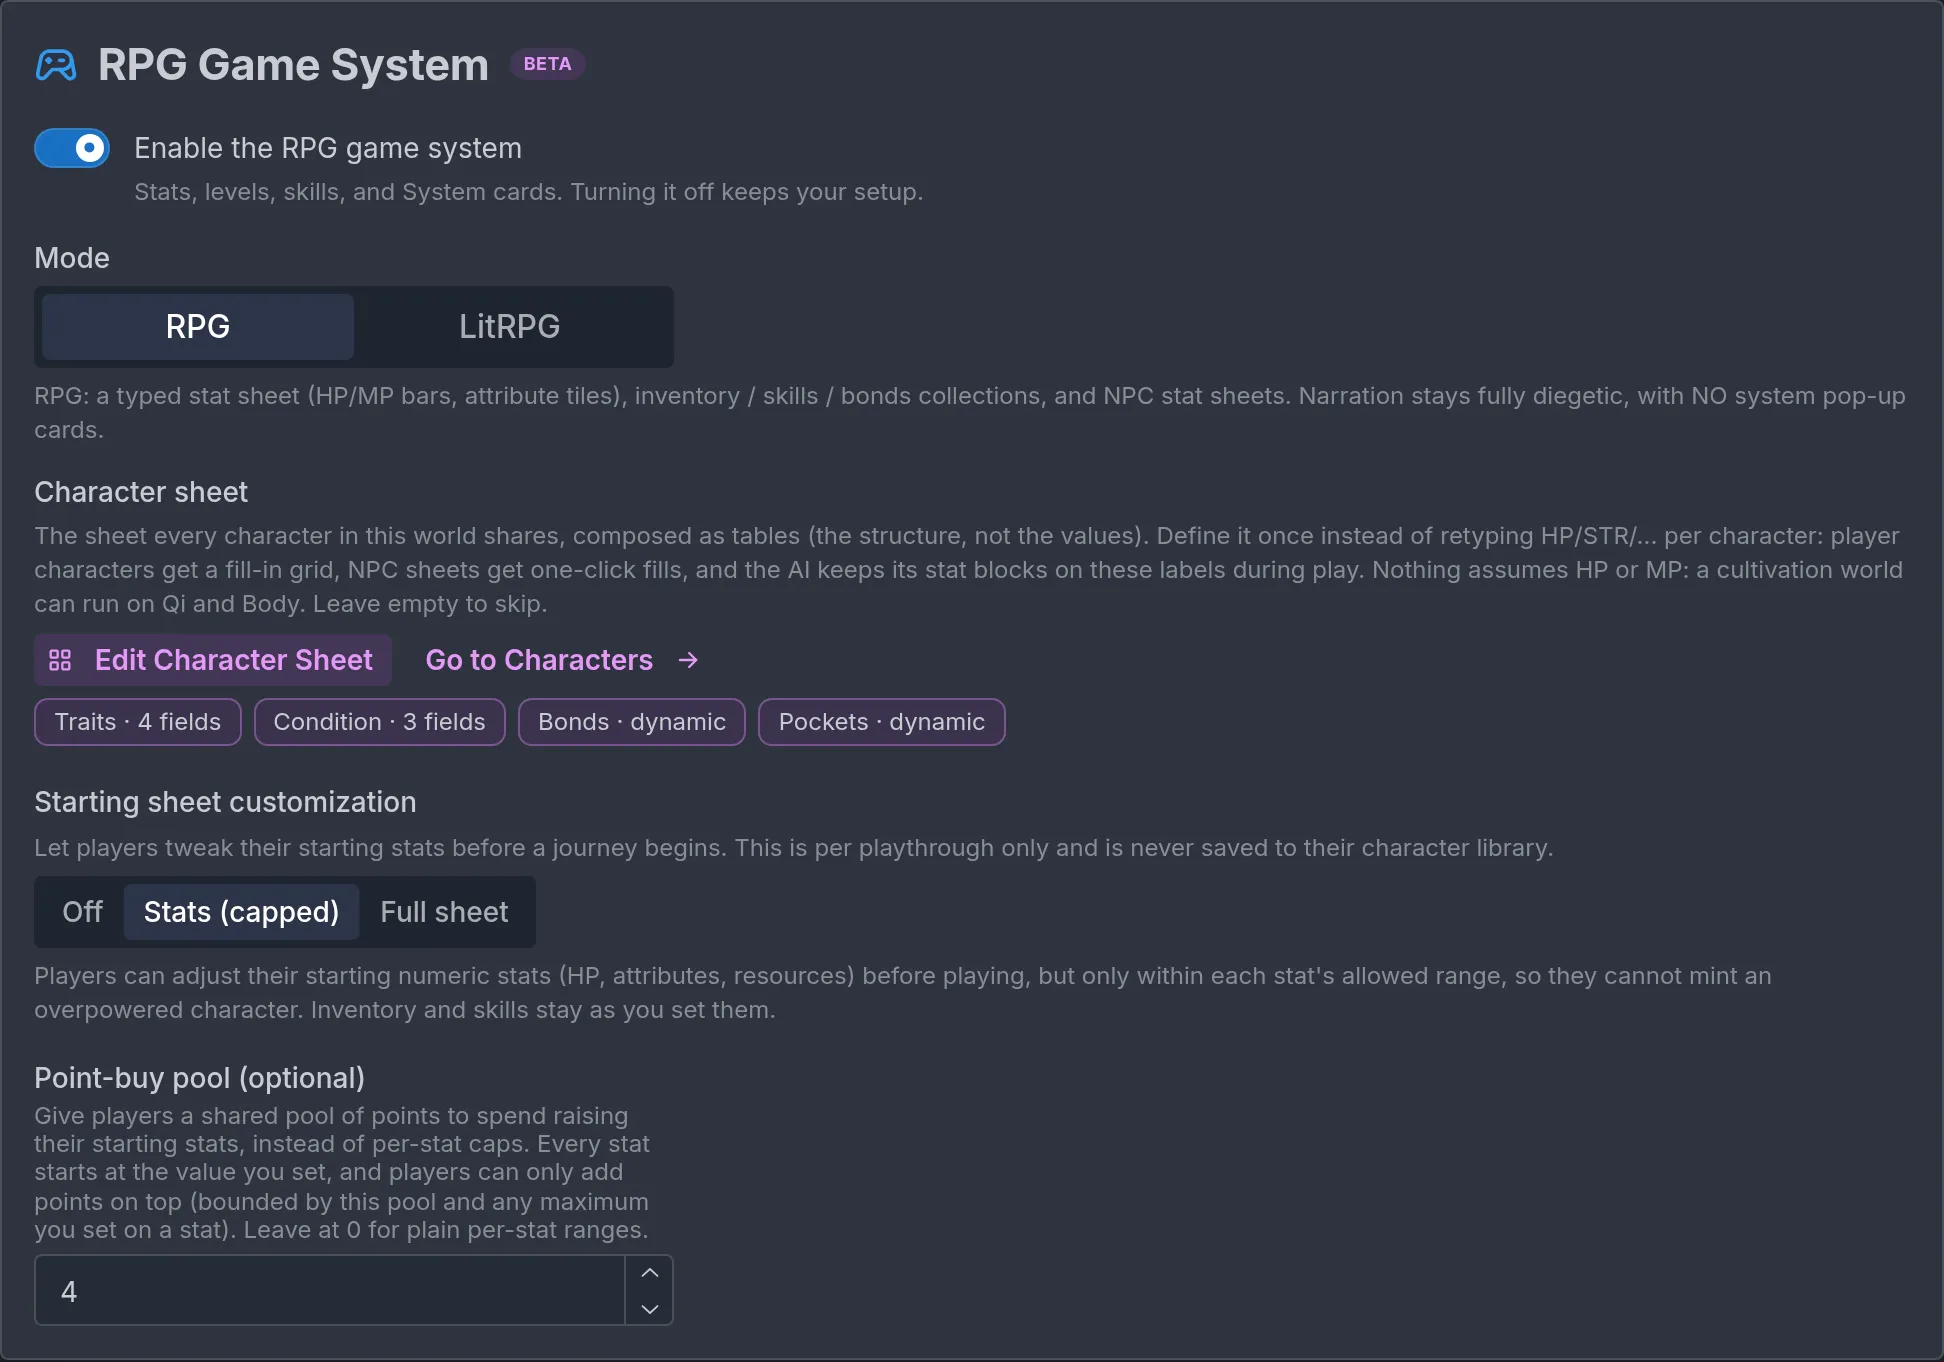1944x1362 pixels.
Task: Select RPG mode
Action: pos(198,327)
